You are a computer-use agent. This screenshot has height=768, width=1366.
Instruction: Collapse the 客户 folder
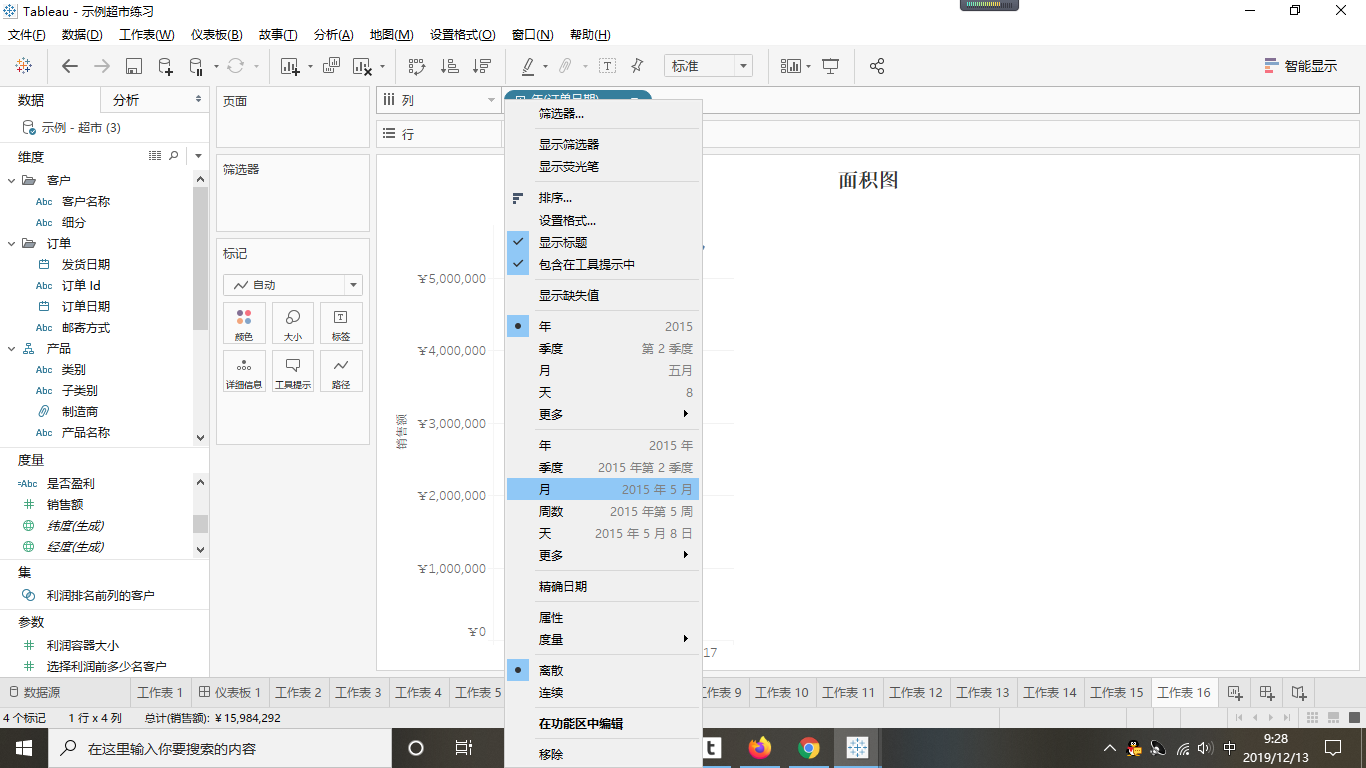click(12, 180)
